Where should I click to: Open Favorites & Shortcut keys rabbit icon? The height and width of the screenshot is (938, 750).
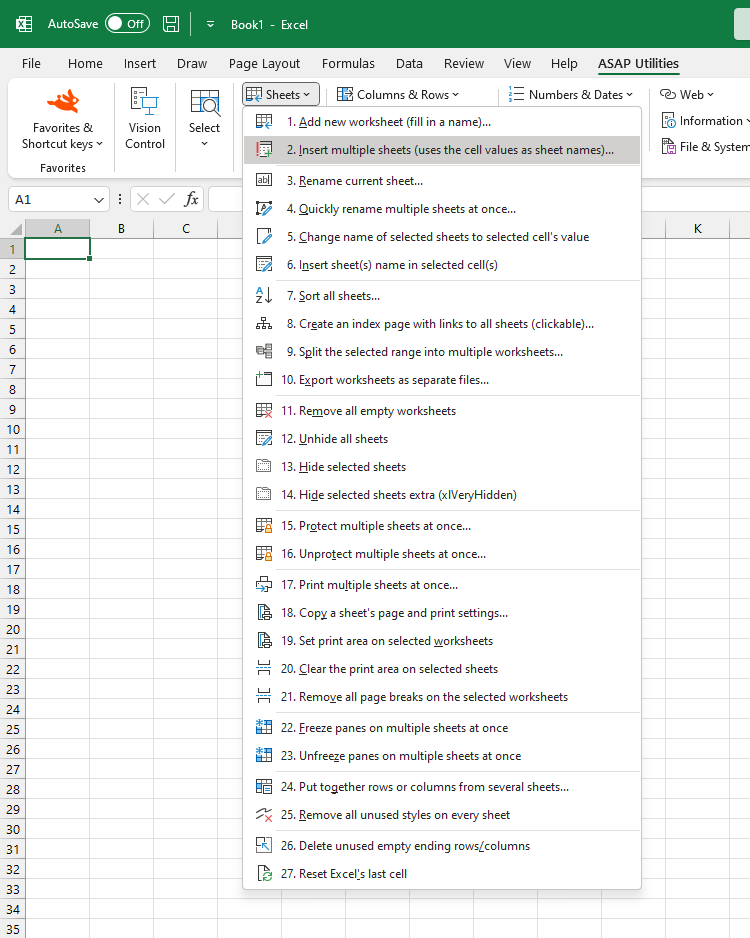pyautogui.click(x=63, y=101)
